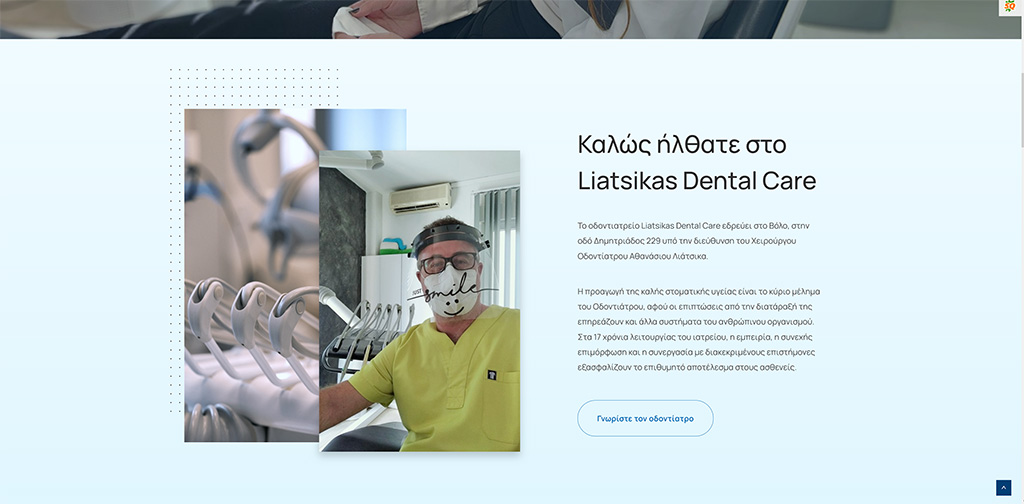Click the 'Οδοντίατρου Αθανάσιου Λιάτσικα' text line

(642, 257)
